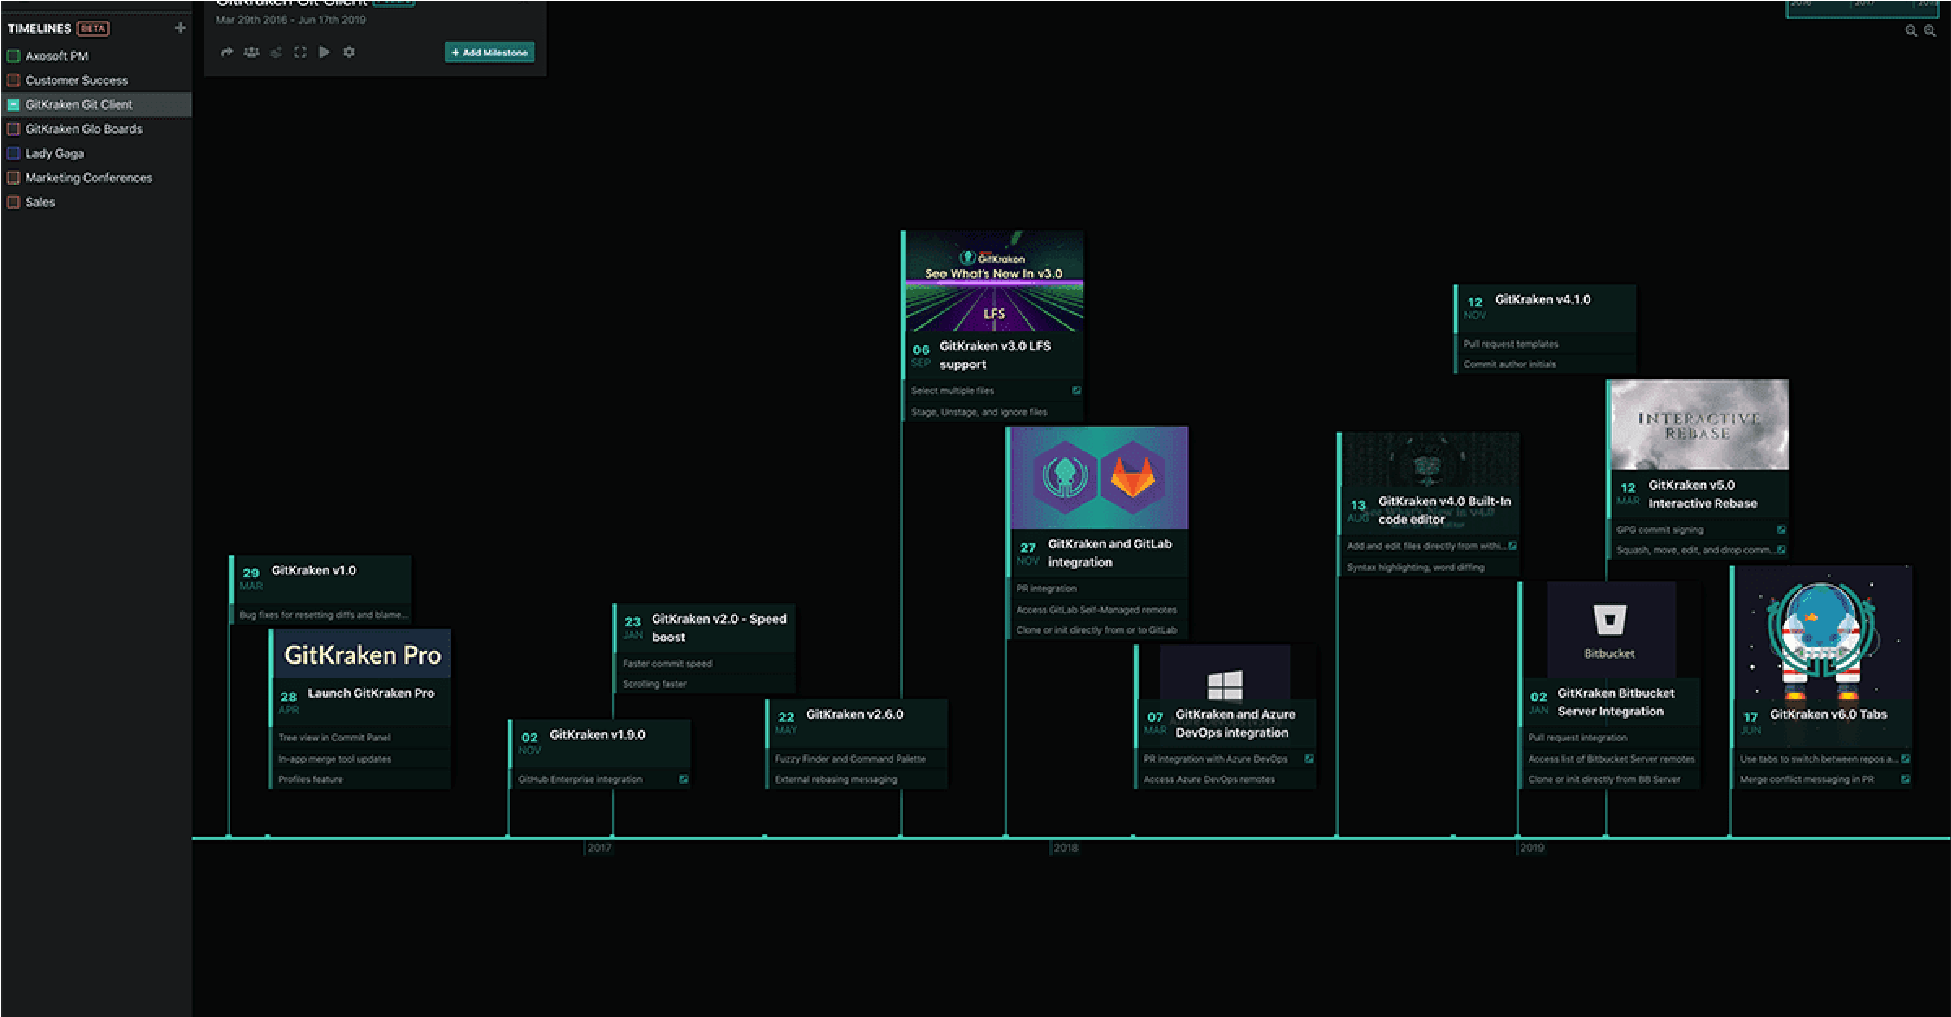Open the GitKraken v2.6.0 milestone

[856, 744]
